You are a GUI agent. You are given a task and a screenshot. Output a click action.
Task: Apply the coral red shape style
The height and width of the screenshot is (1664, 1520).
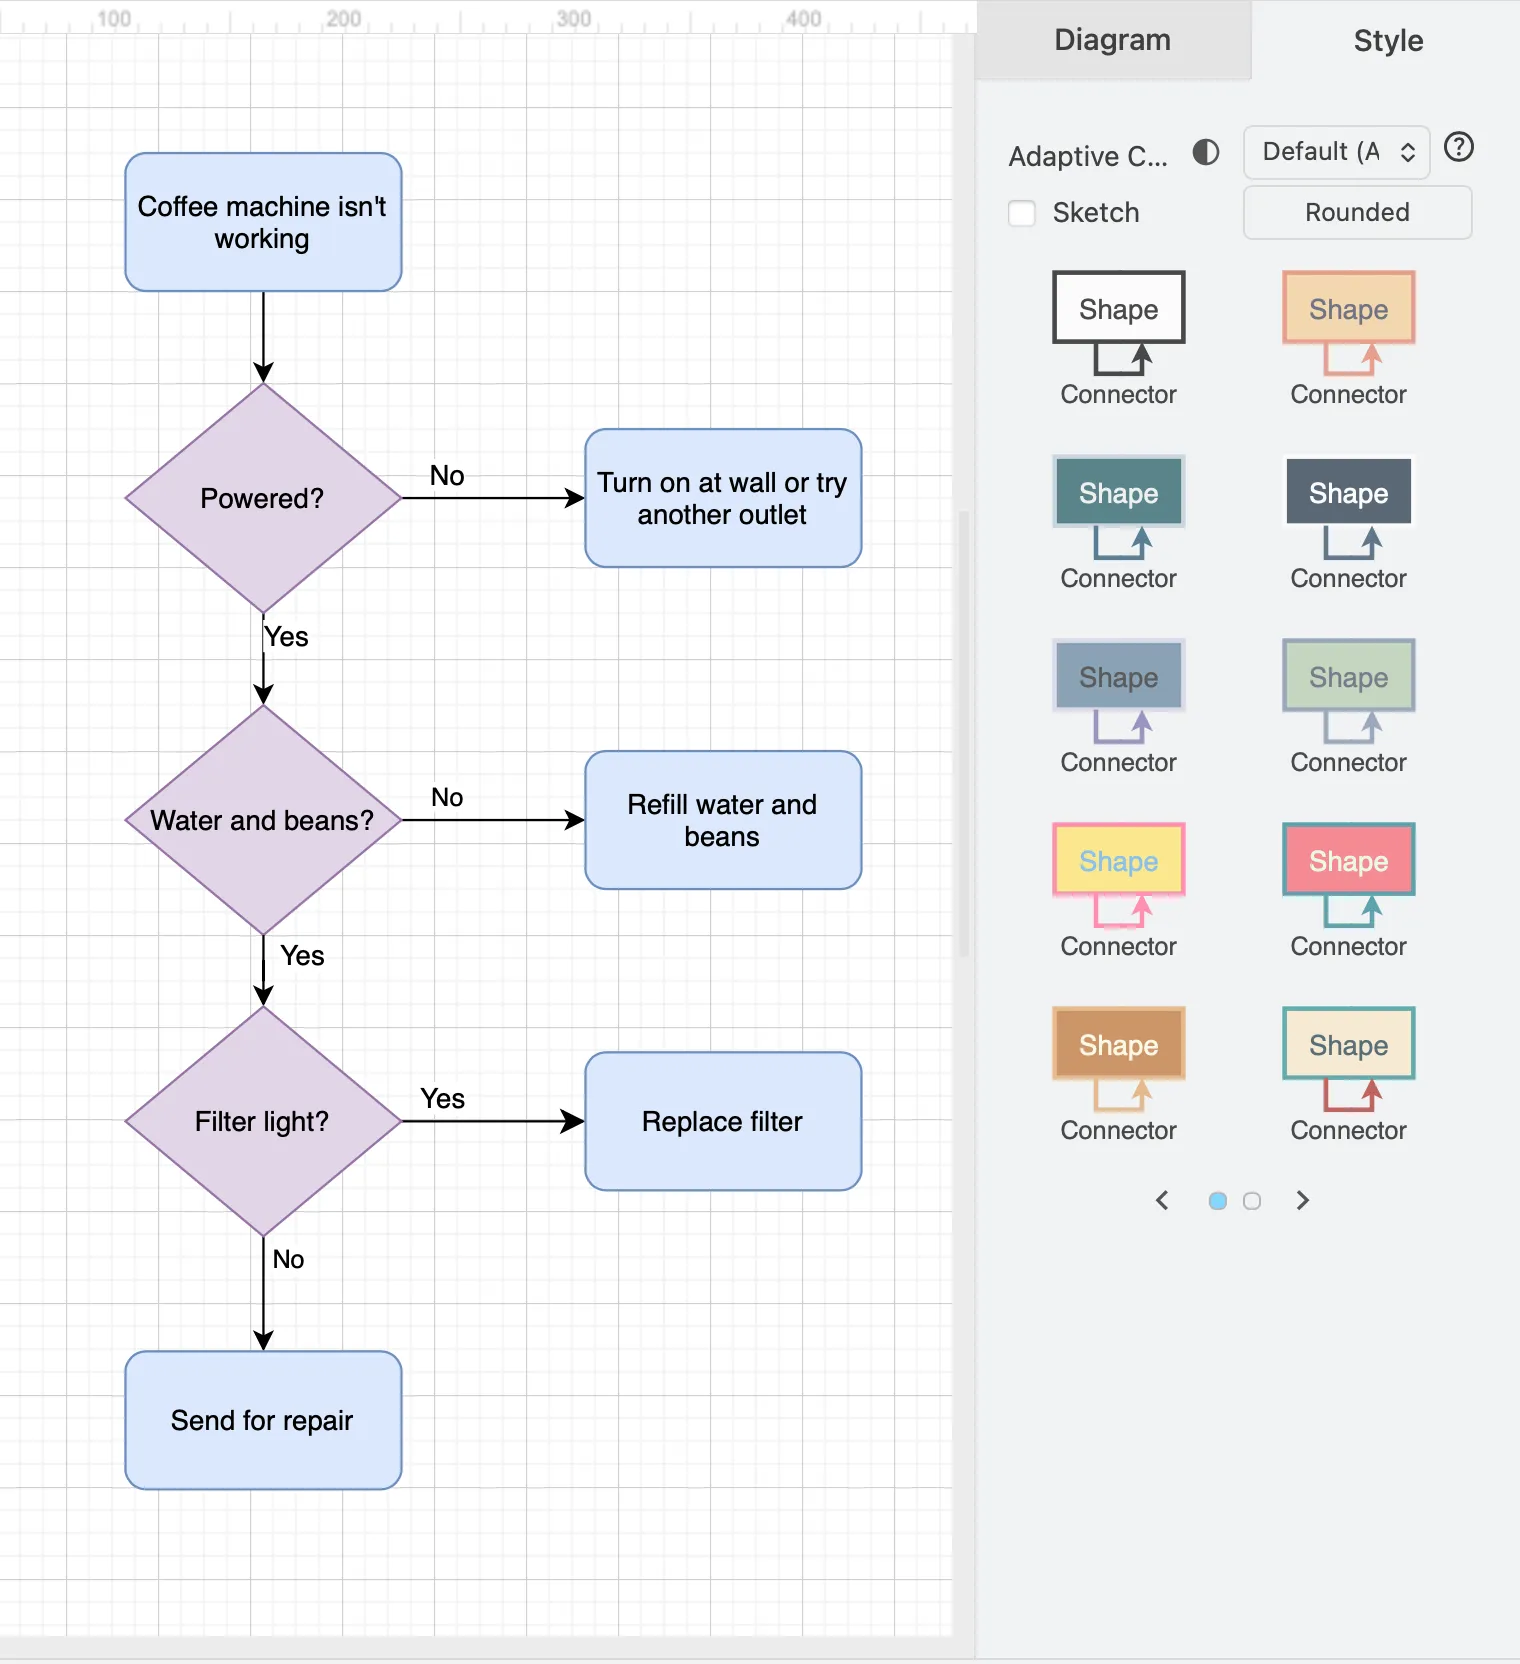(1348, 890)
